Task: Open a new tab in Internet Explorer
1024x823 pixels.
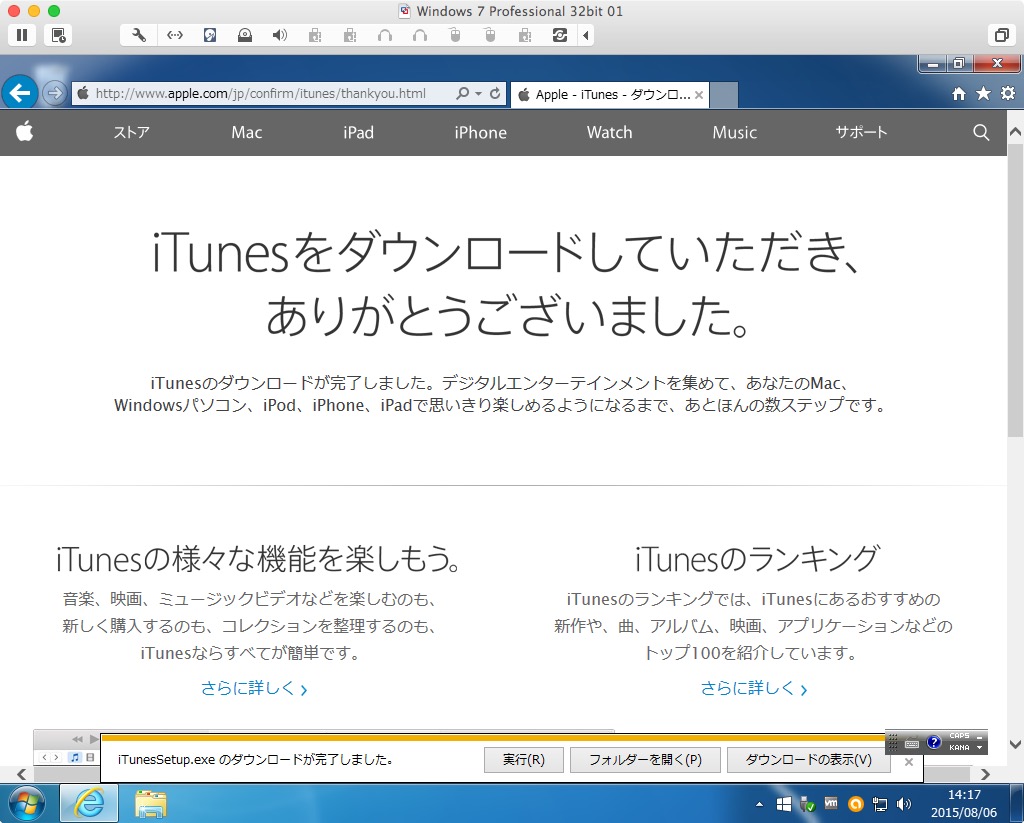Action: [724, 95]
